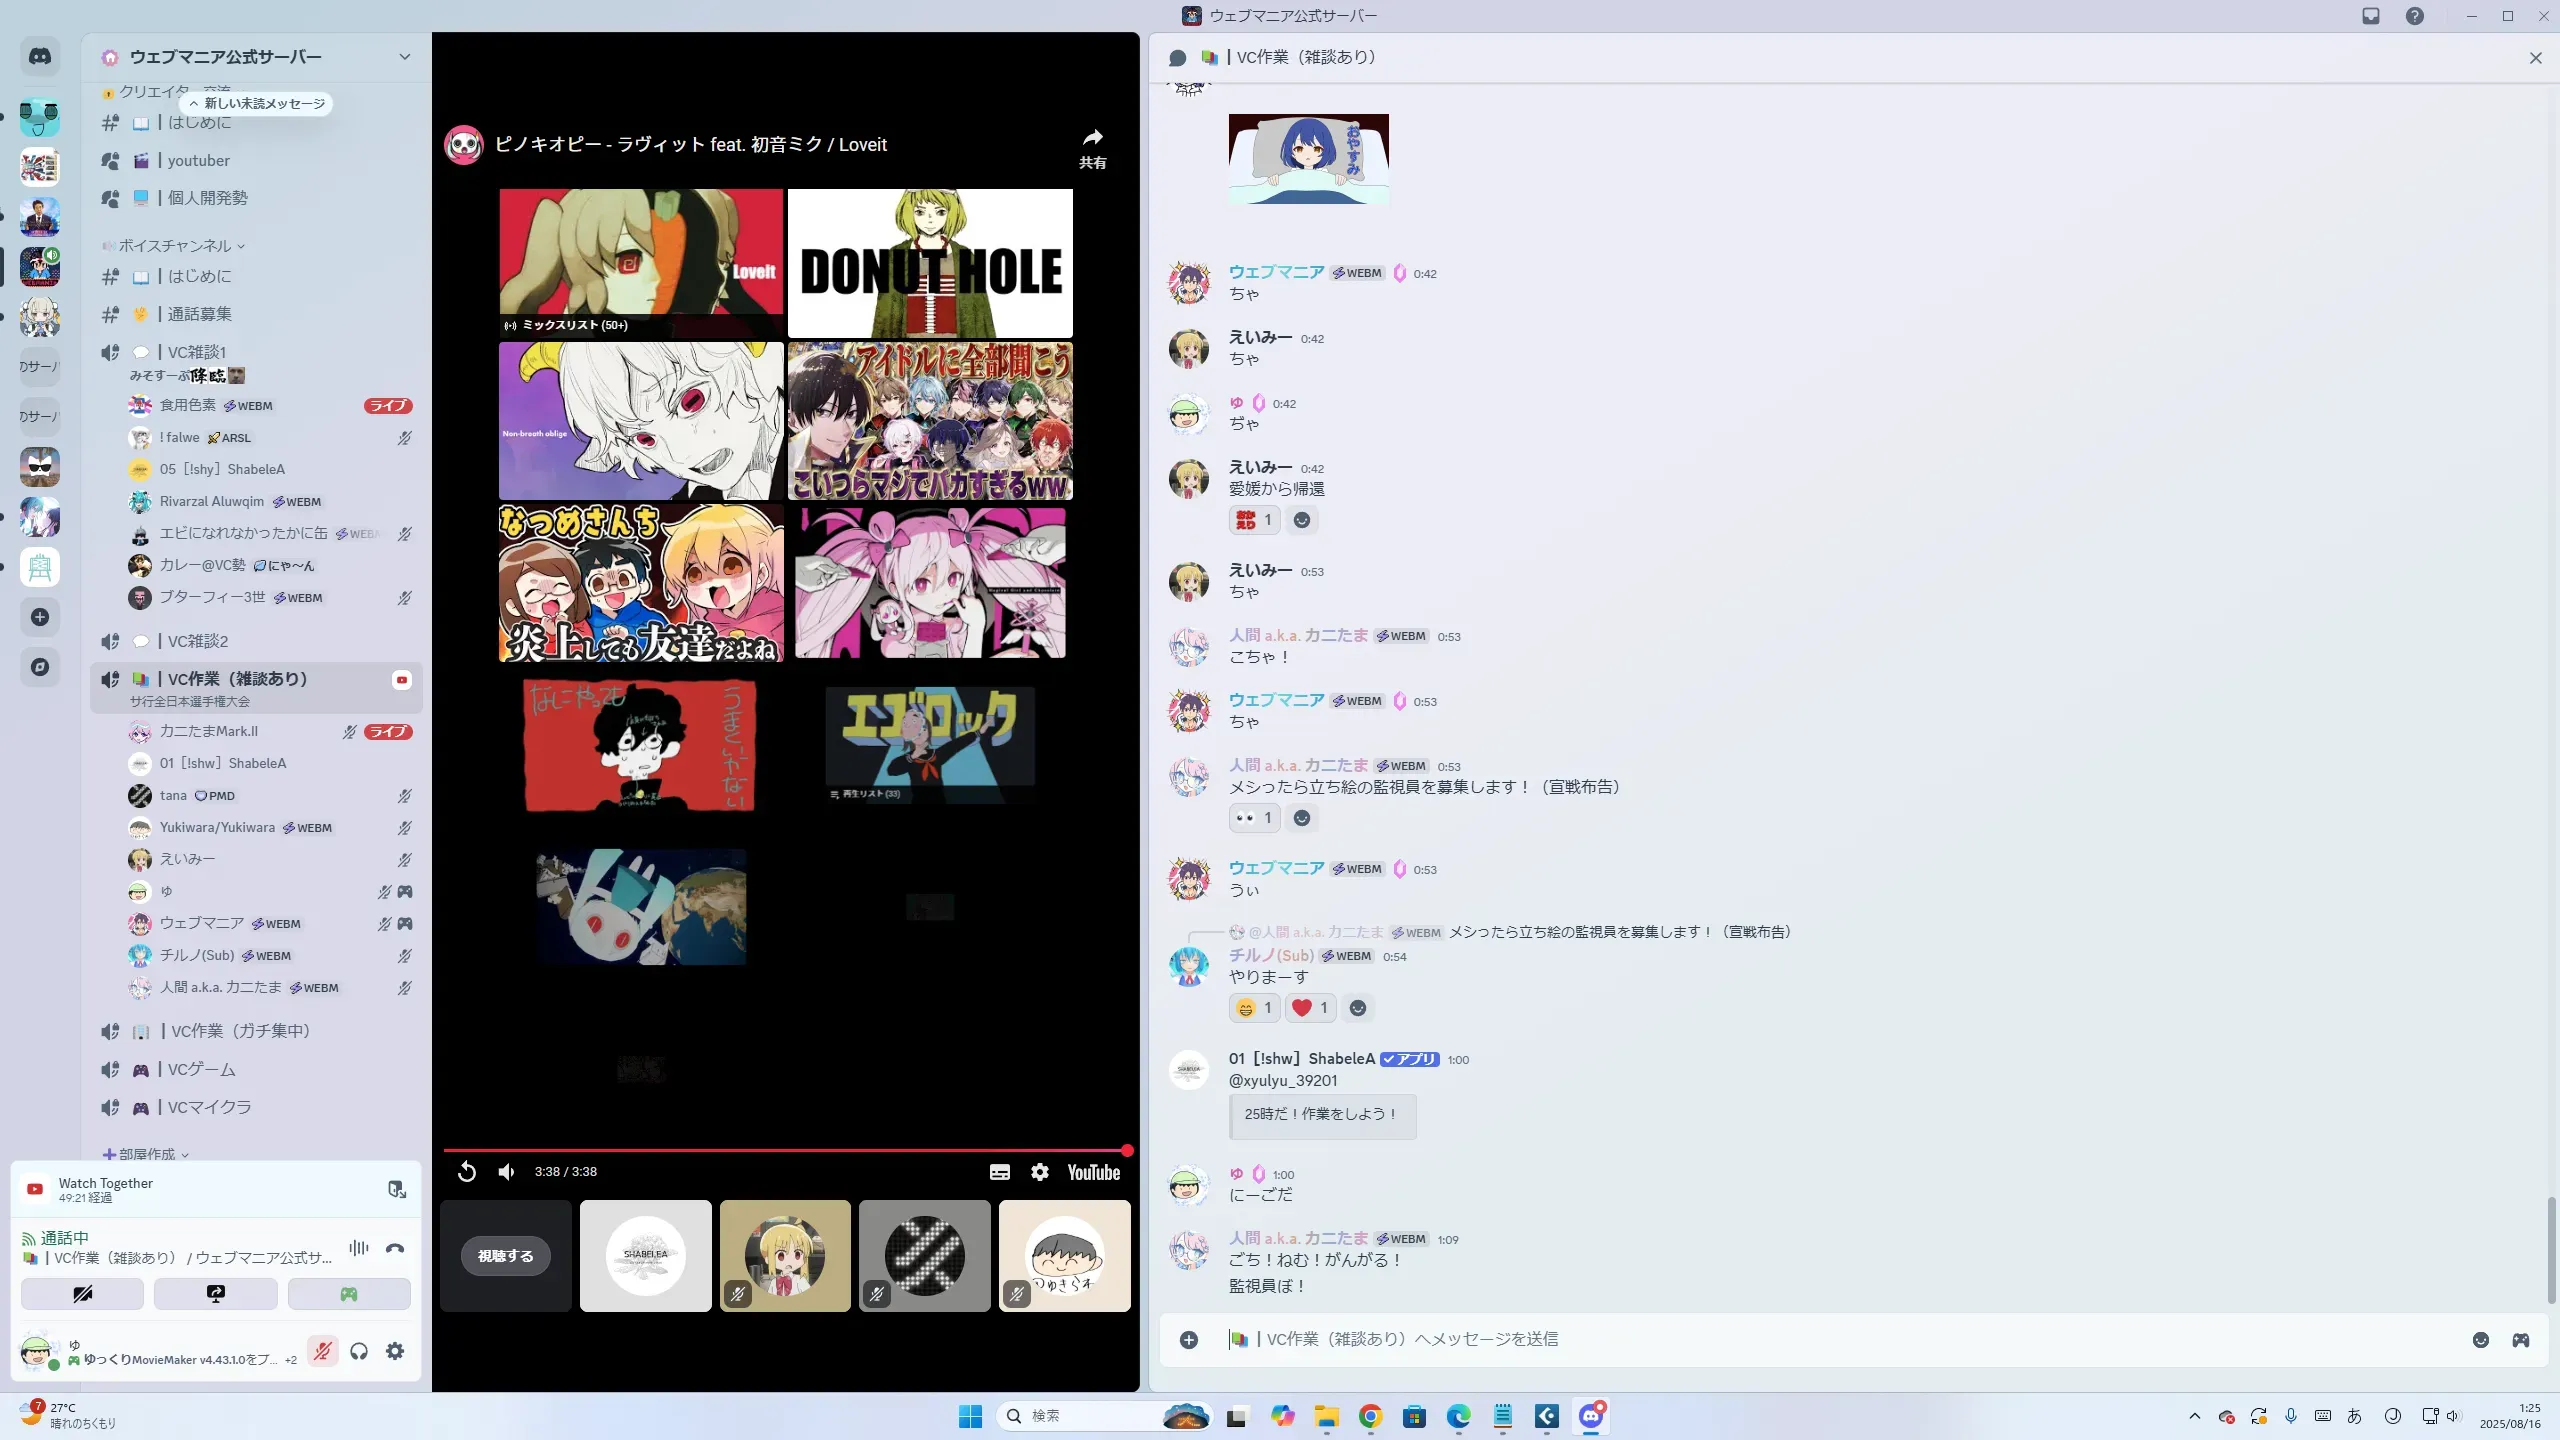
Task: Toggle subtitles in the video player
Action: (x=999, y=1172)
